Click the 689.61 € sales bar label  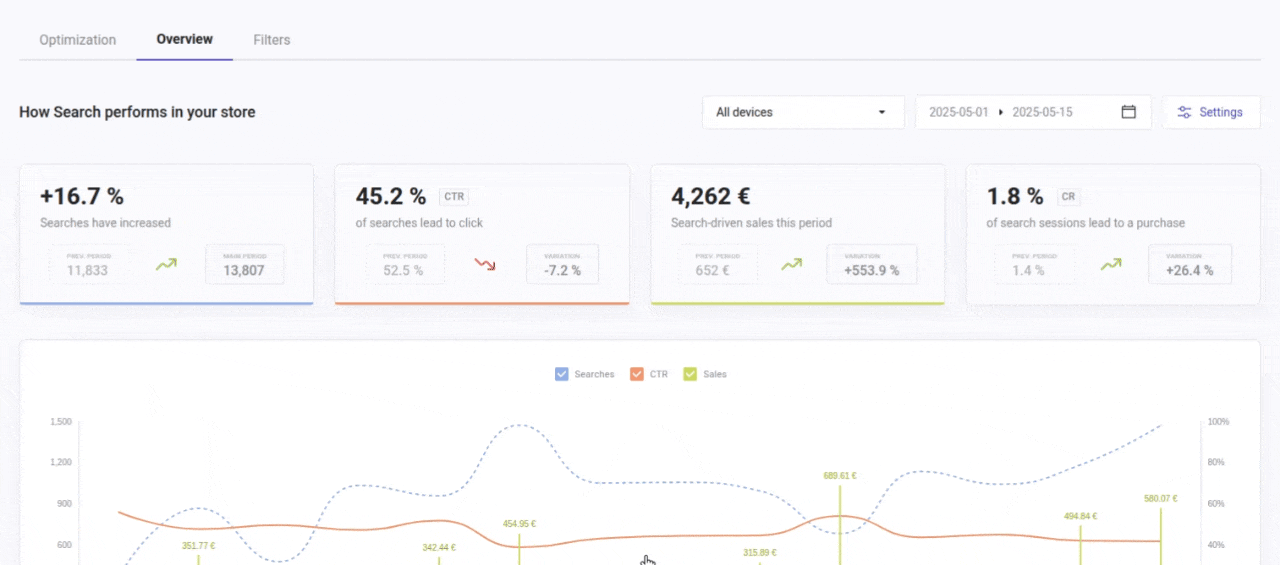[840, 476]
